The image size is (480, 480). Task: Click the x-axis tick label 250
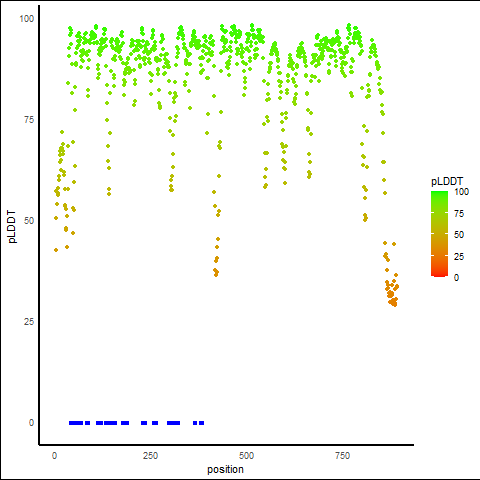(x=150, y=456)
